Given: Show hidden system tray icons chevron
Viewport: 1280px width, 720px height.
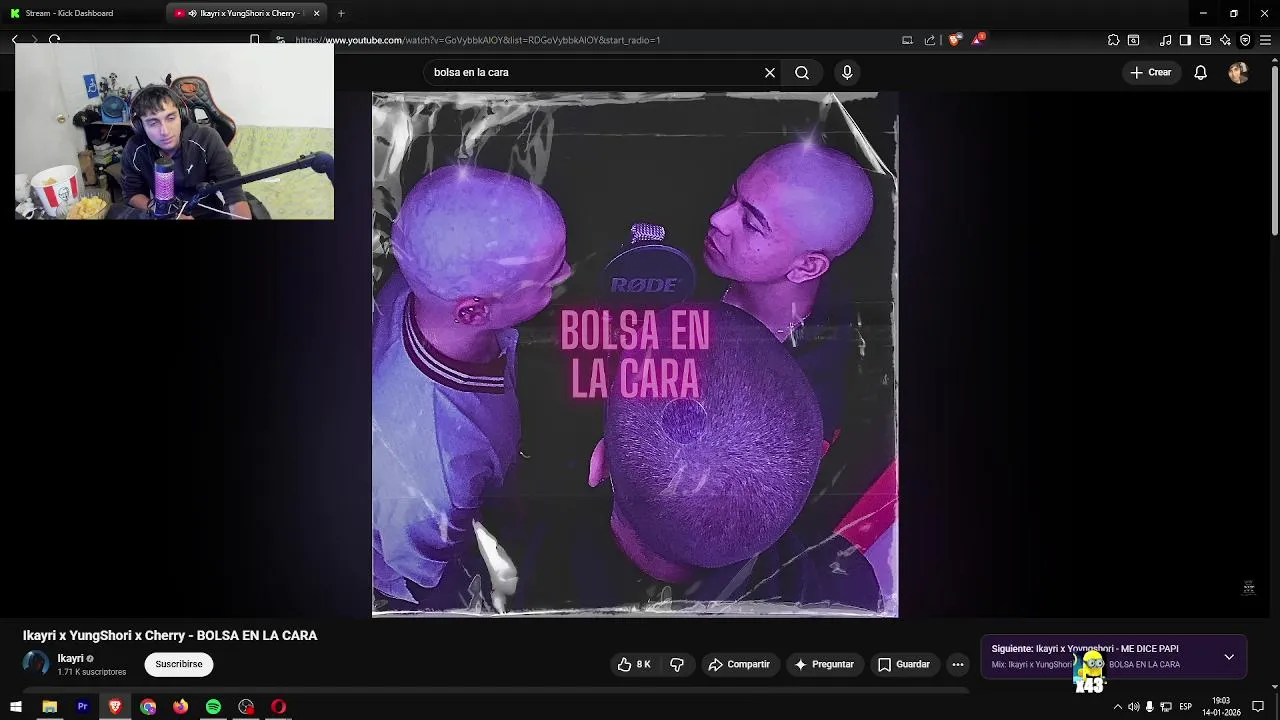Looking at the screenshot, I should click(x=1118, y=707).
